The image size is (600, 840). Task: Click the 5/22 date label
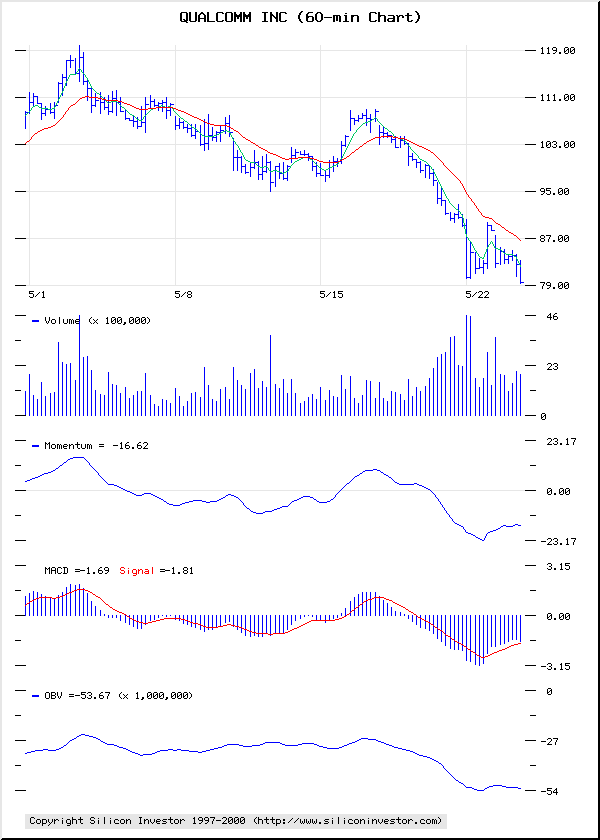point(477,295)
